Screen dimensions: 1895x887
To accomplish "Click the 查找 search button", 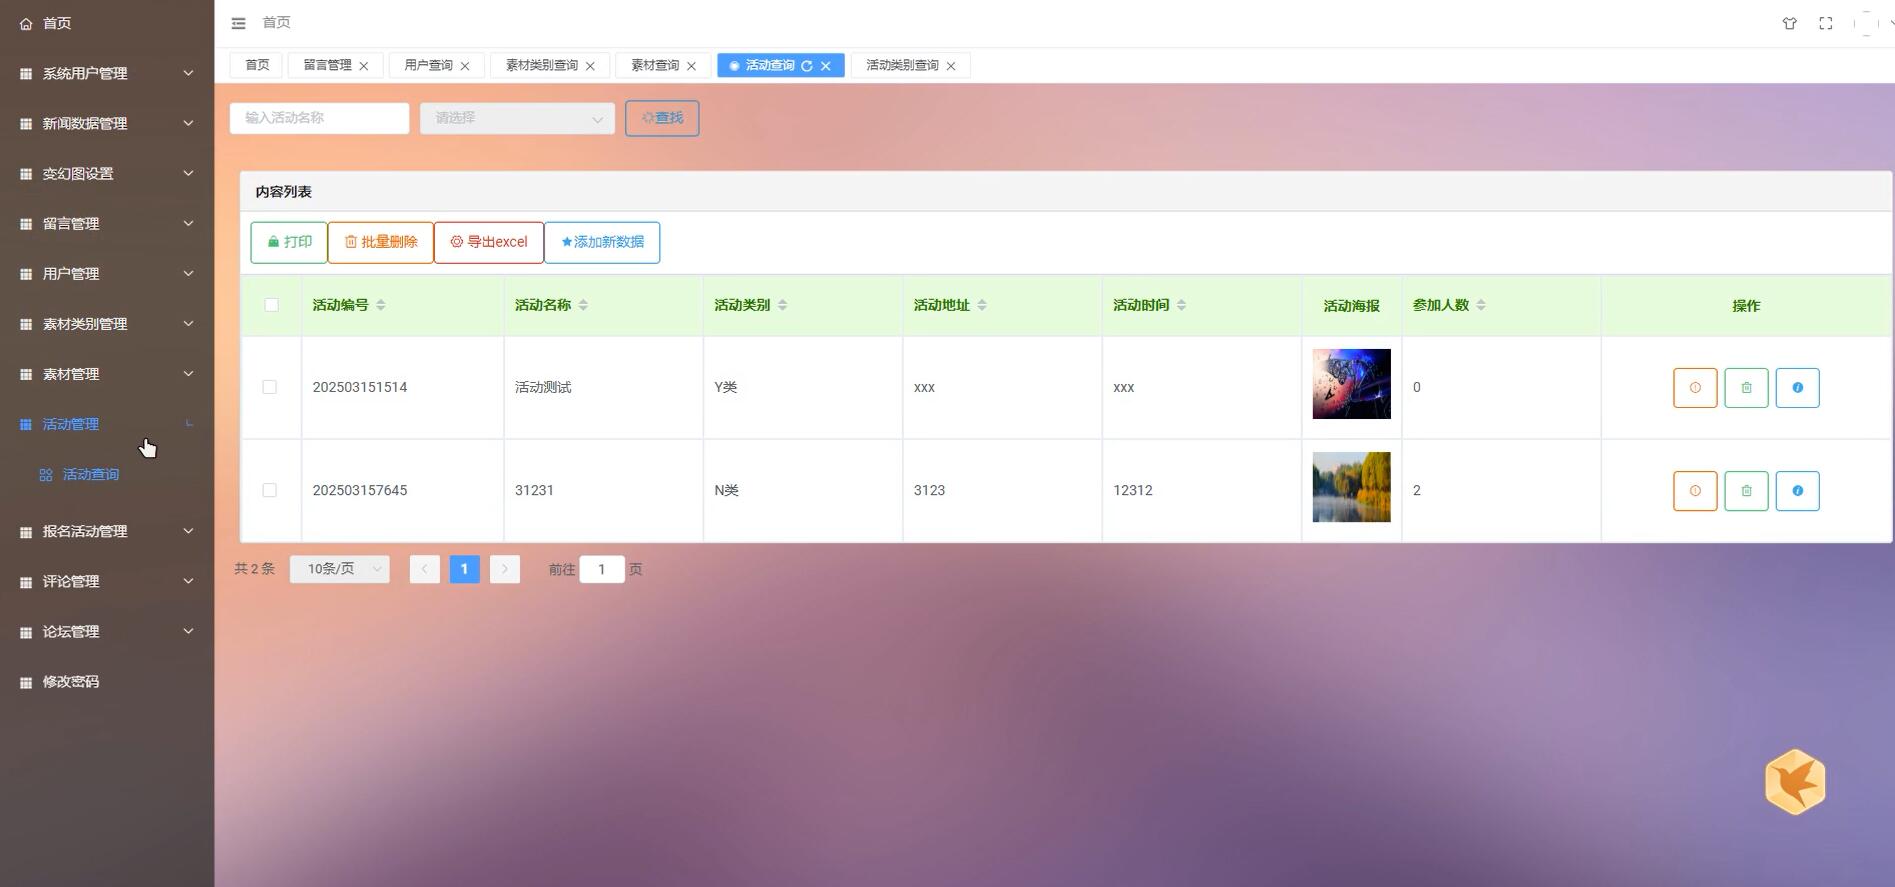I will pyautogui.click(x=662, y=118).
